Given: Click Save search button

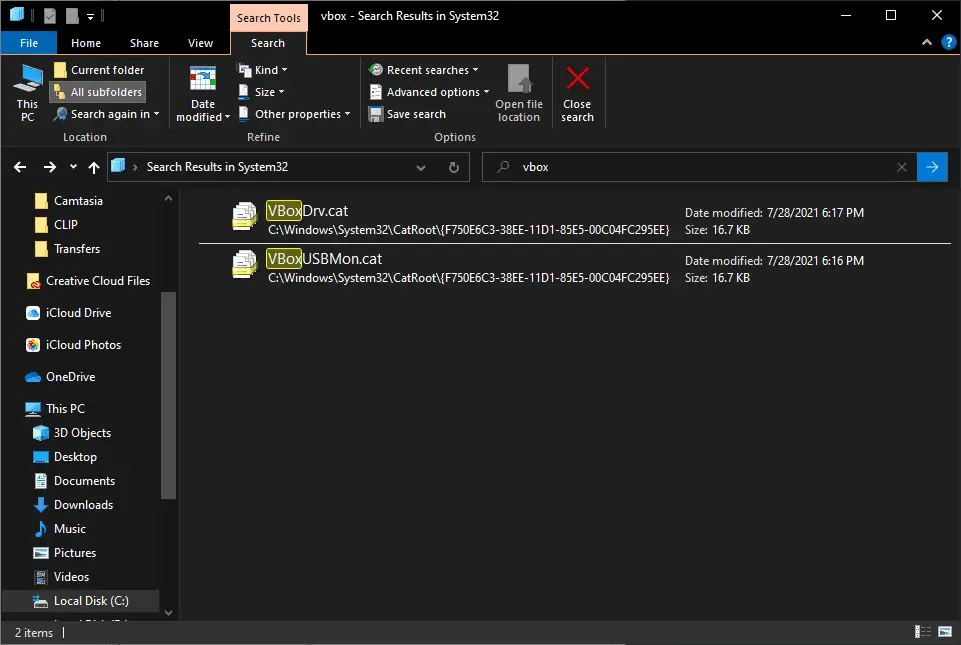Looking at the screenshot, I should click(x=408, y=114).
